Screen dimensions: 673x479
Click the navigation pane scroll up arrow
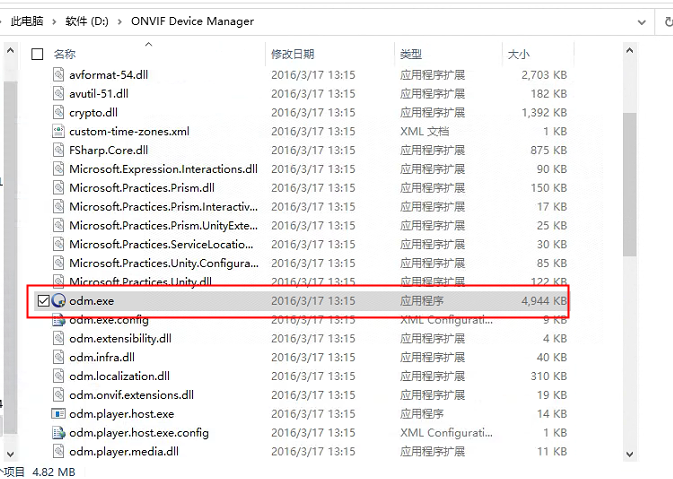tap(11, 51)
